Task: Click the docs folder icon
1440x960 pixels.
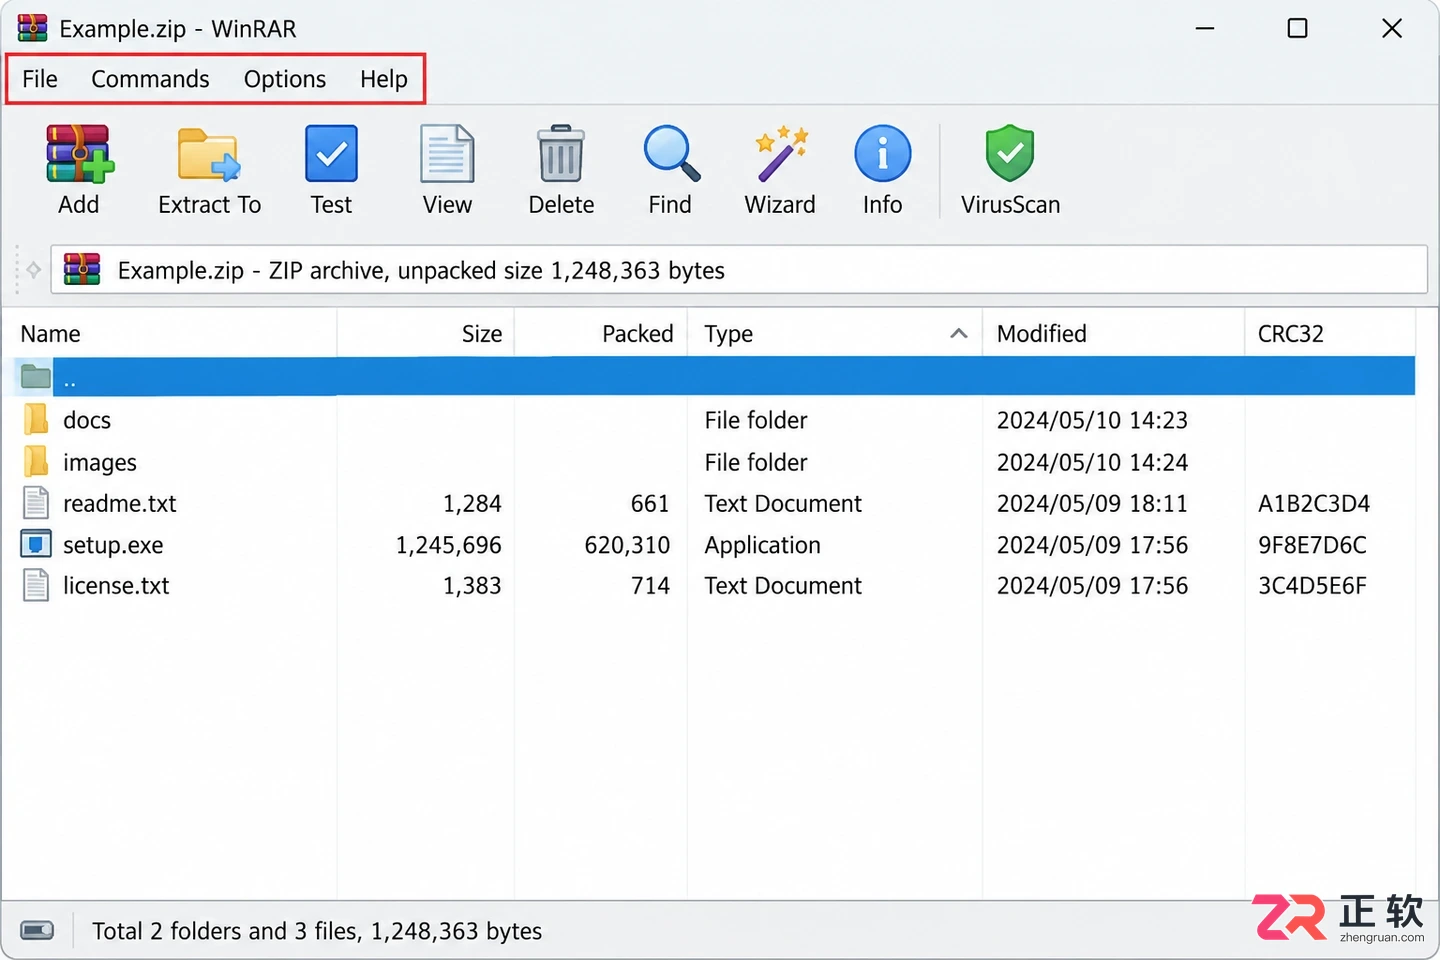Action: pos(36,420)
